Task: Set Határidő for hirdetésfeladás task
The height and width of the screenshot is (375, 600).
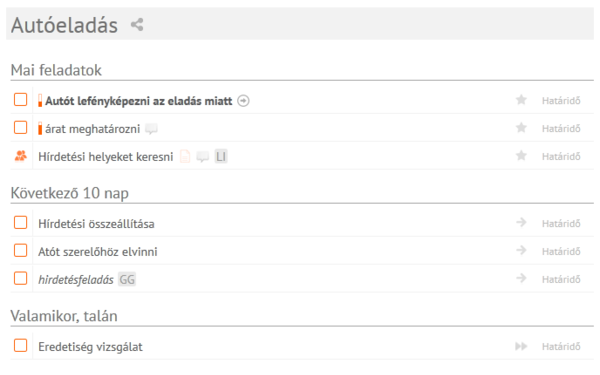Action: [x=561, y=280]
